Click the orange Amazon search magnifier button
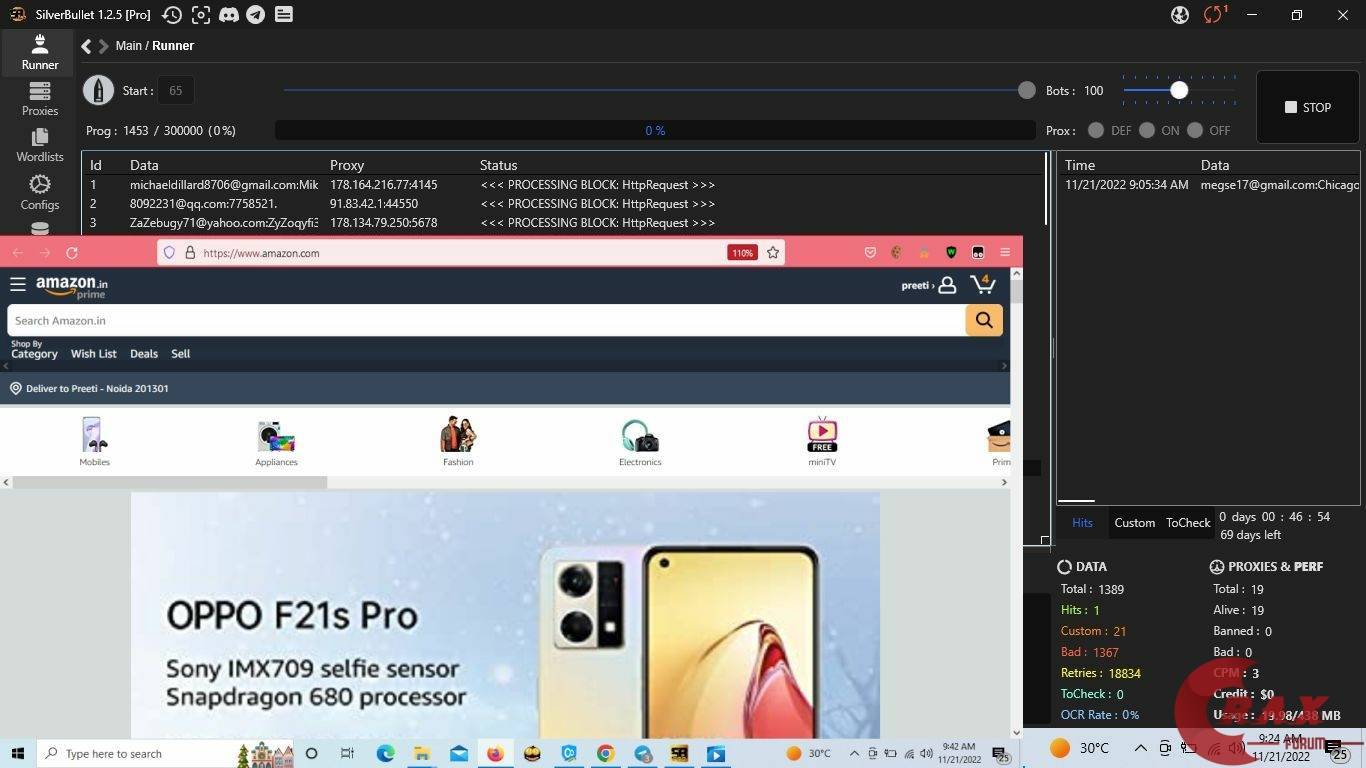The height and width of the screenshot is (768, 1366). 984,320
